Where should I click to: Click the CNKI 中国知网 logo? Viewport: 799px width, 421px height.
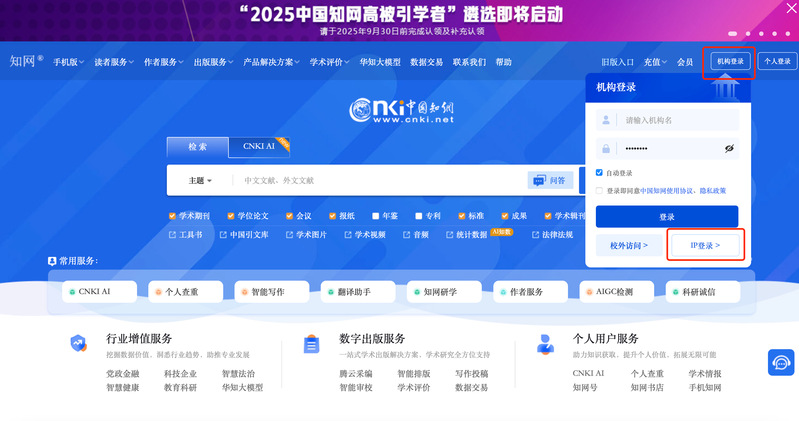402,110
